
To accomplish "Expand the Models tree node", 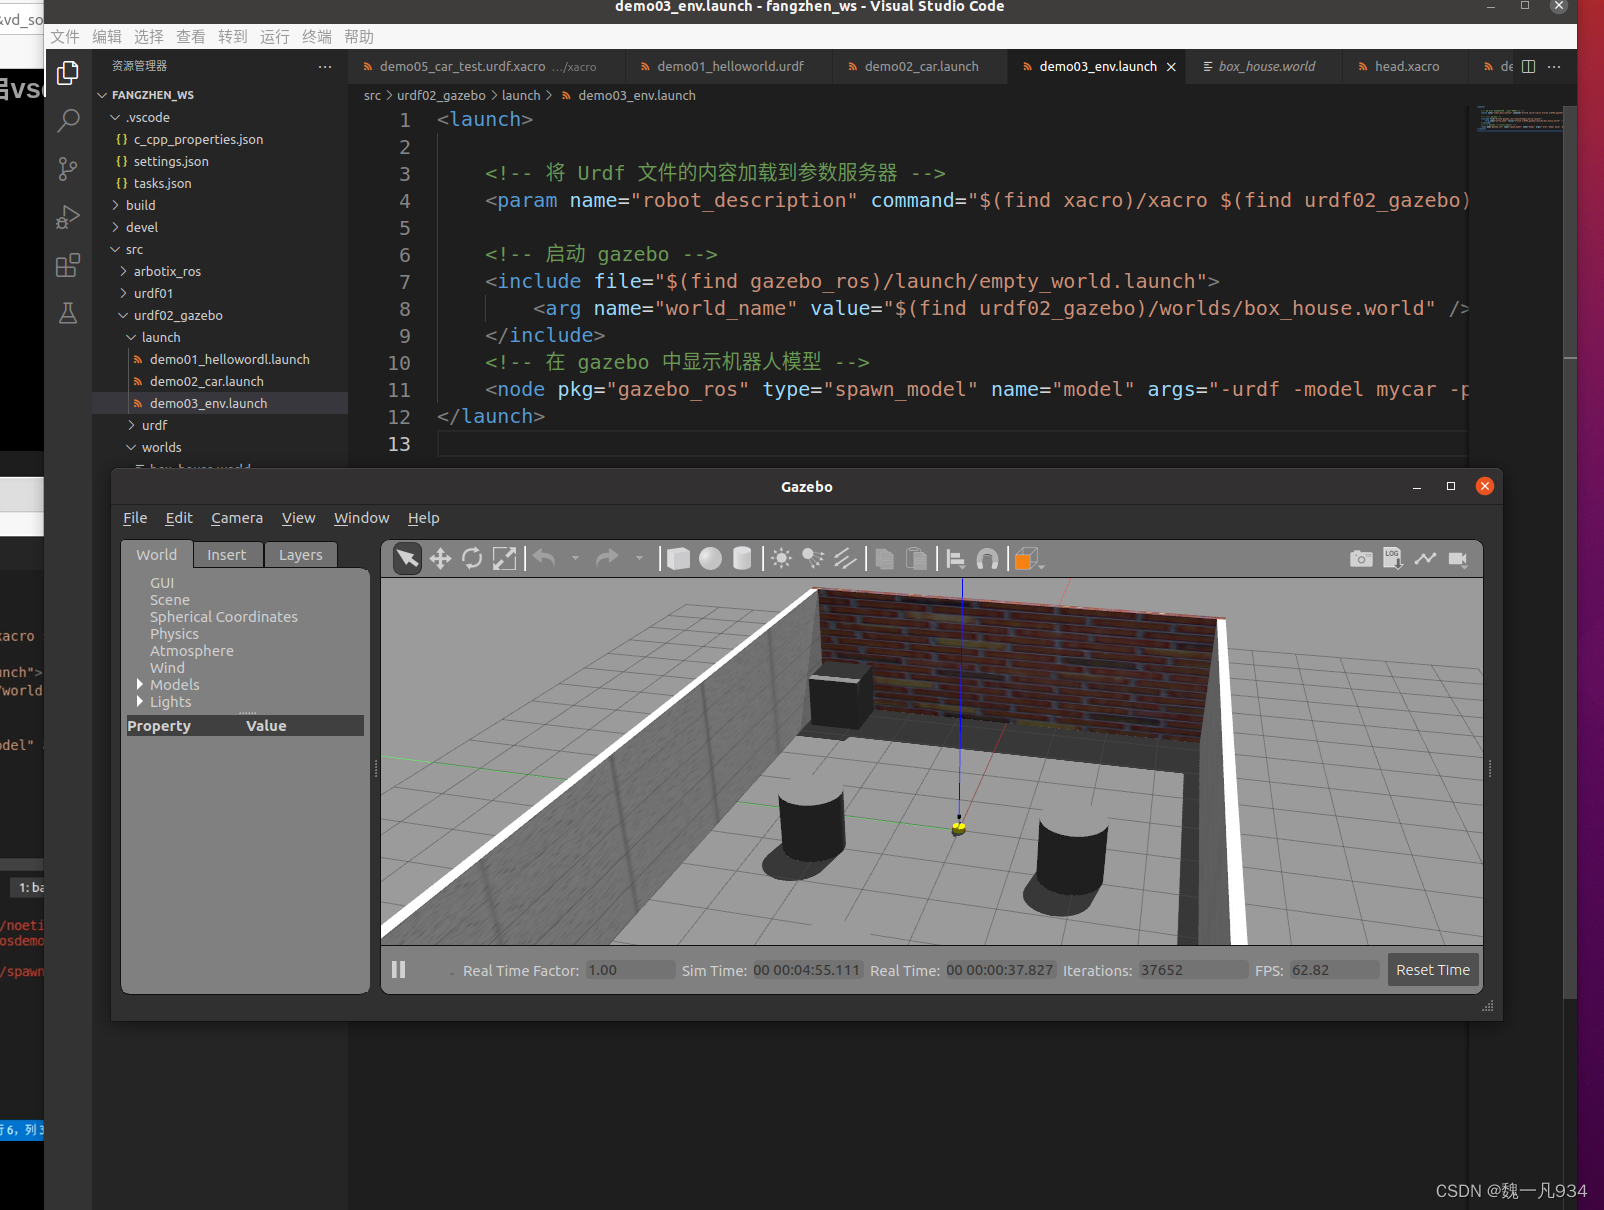I will pyautogui.click(x=140, y=684).
